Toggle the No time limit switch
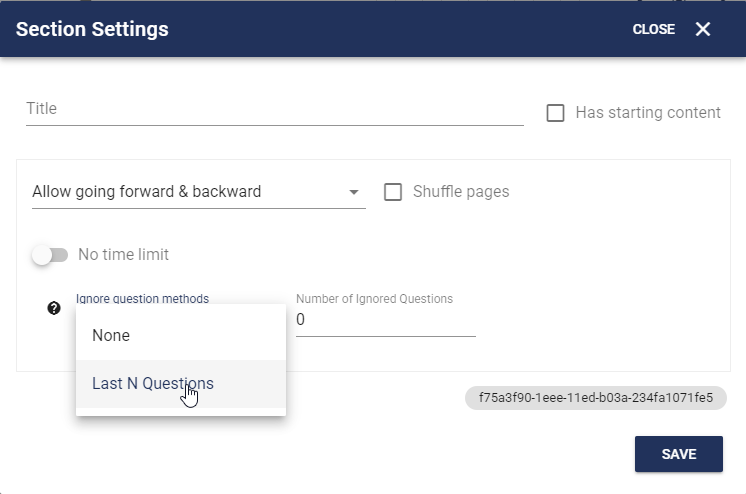 pos(50,255)
